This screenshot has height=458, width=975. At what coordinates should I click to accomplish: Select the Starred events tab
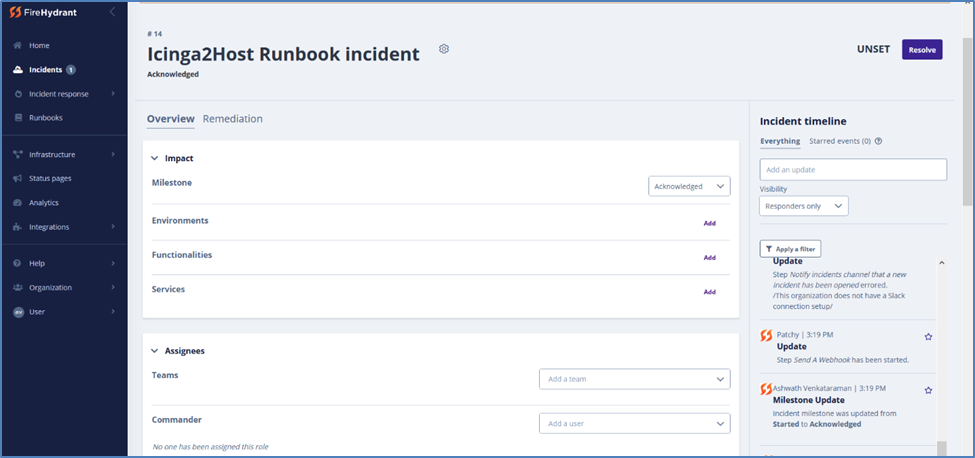coord(839,141)
